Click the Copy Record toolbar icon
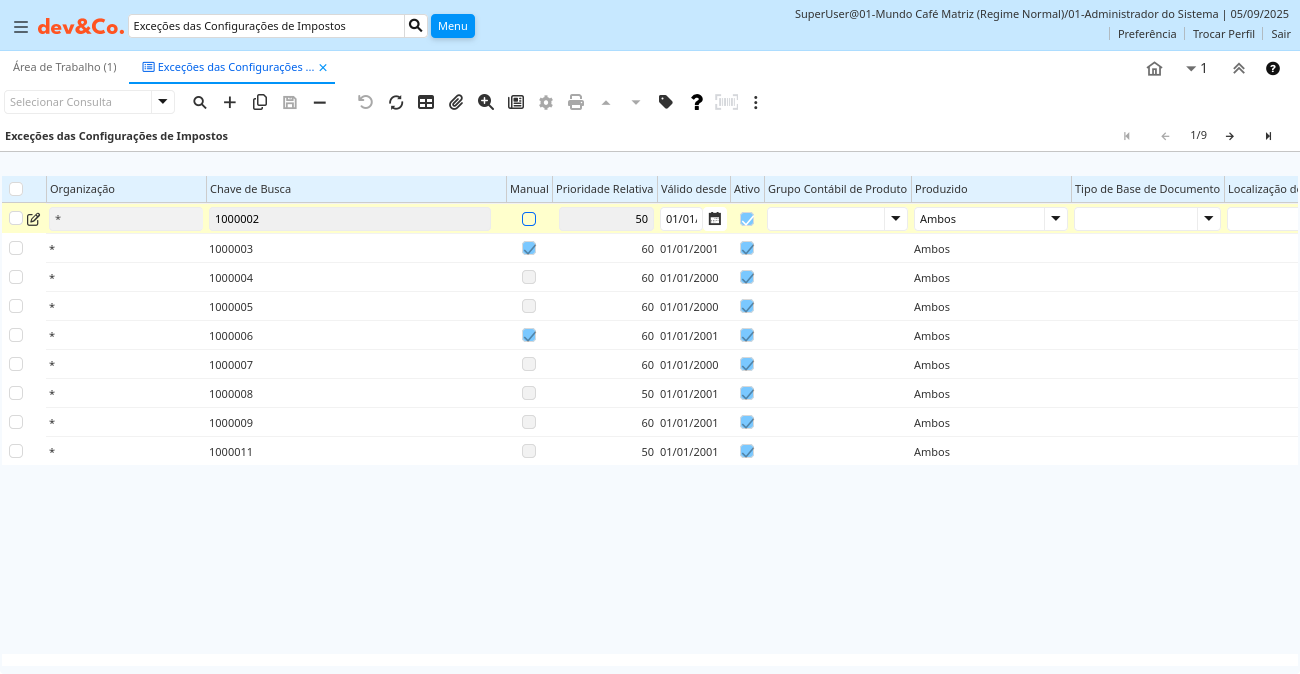The height and width of the screenshot is (674, 1300). click(x=260, y=102)
